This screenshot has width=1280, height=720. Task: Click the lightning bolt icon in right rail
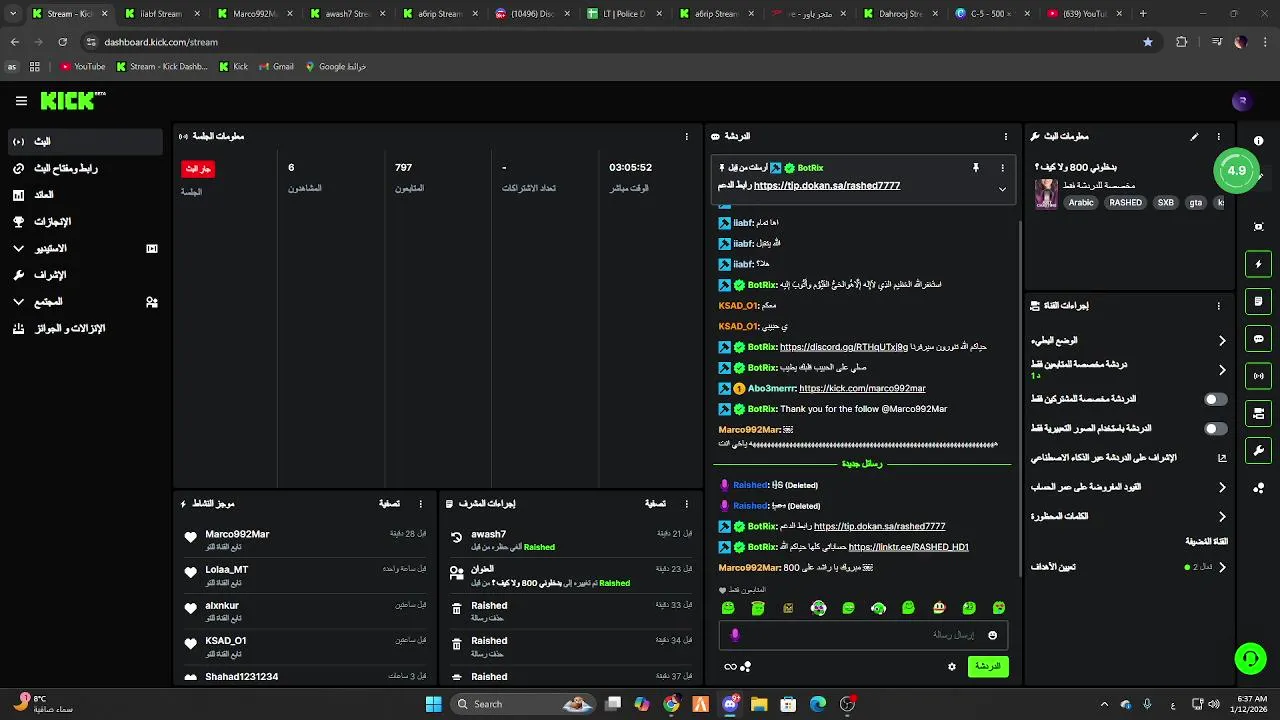(x=1258, y=264)
